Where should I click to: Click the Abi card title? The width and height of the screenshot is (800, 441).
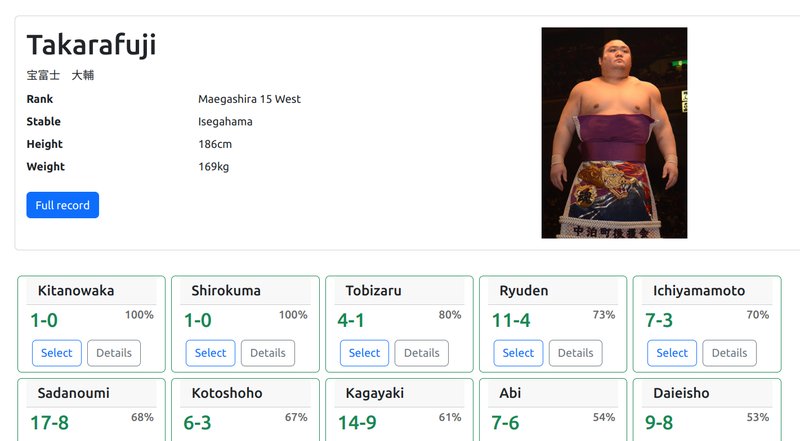click(x=510, y=393)
